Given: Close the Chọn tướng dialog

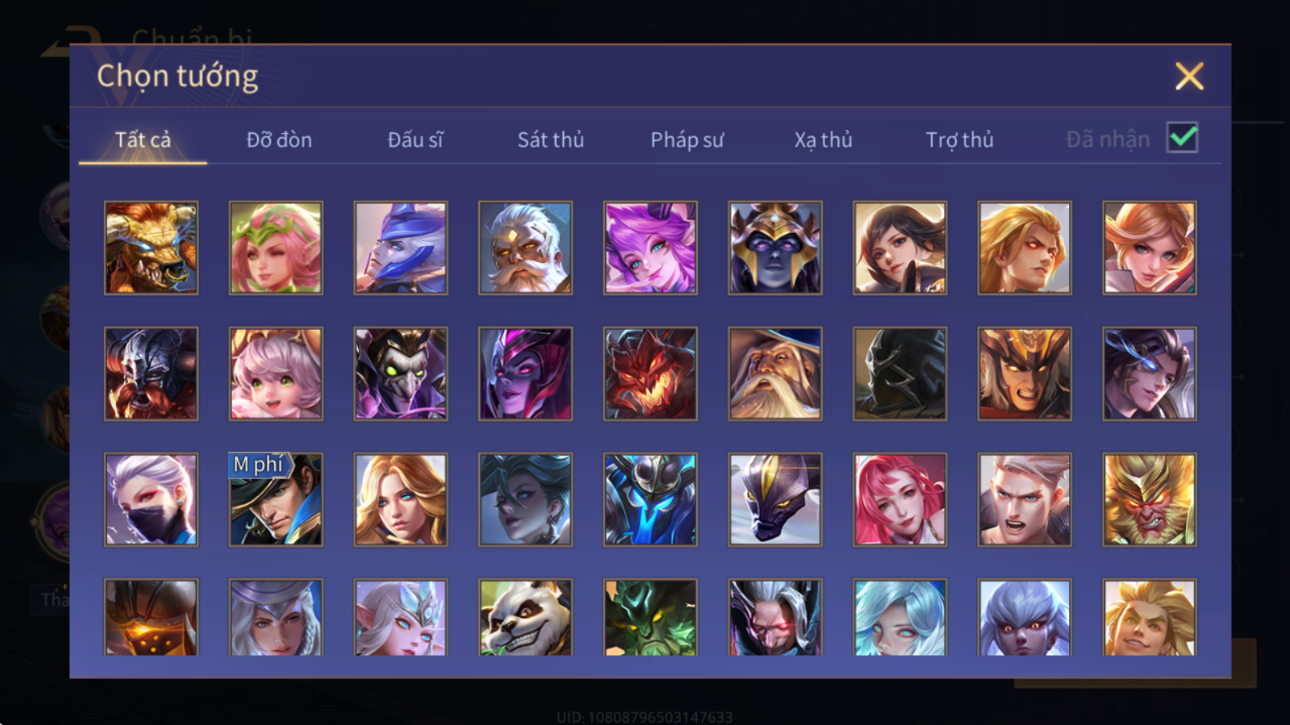Looking at the screenshot, I should [x=1189, y=76].
